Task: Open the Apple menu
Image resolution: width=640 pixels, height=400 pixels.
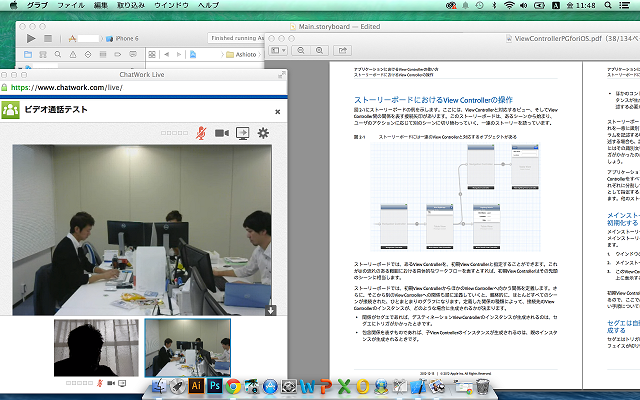Action: tap(13, 5)
